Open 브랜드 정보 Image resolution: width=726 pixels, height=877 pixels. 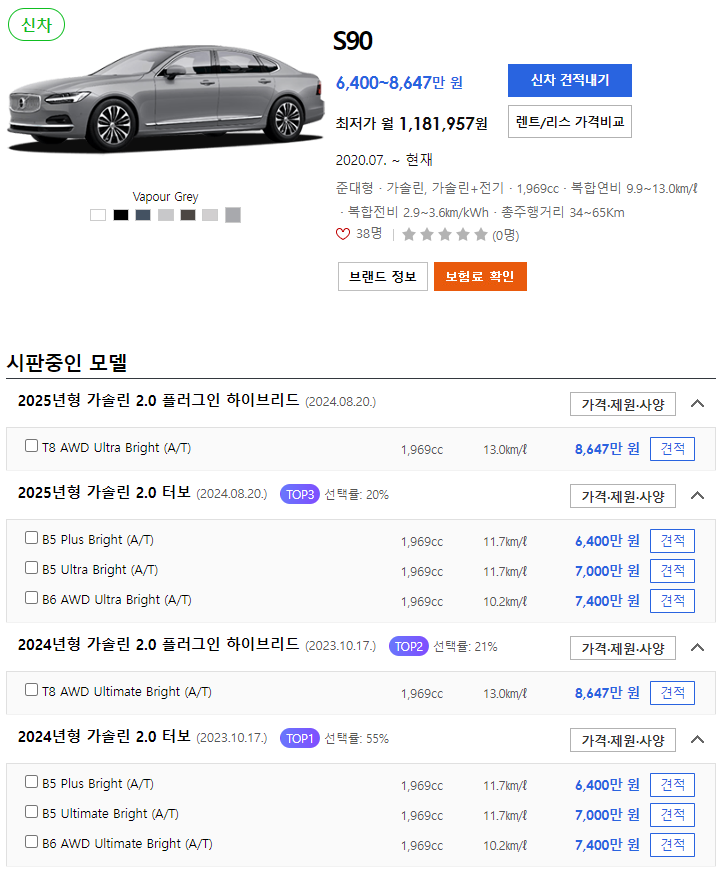383,276
